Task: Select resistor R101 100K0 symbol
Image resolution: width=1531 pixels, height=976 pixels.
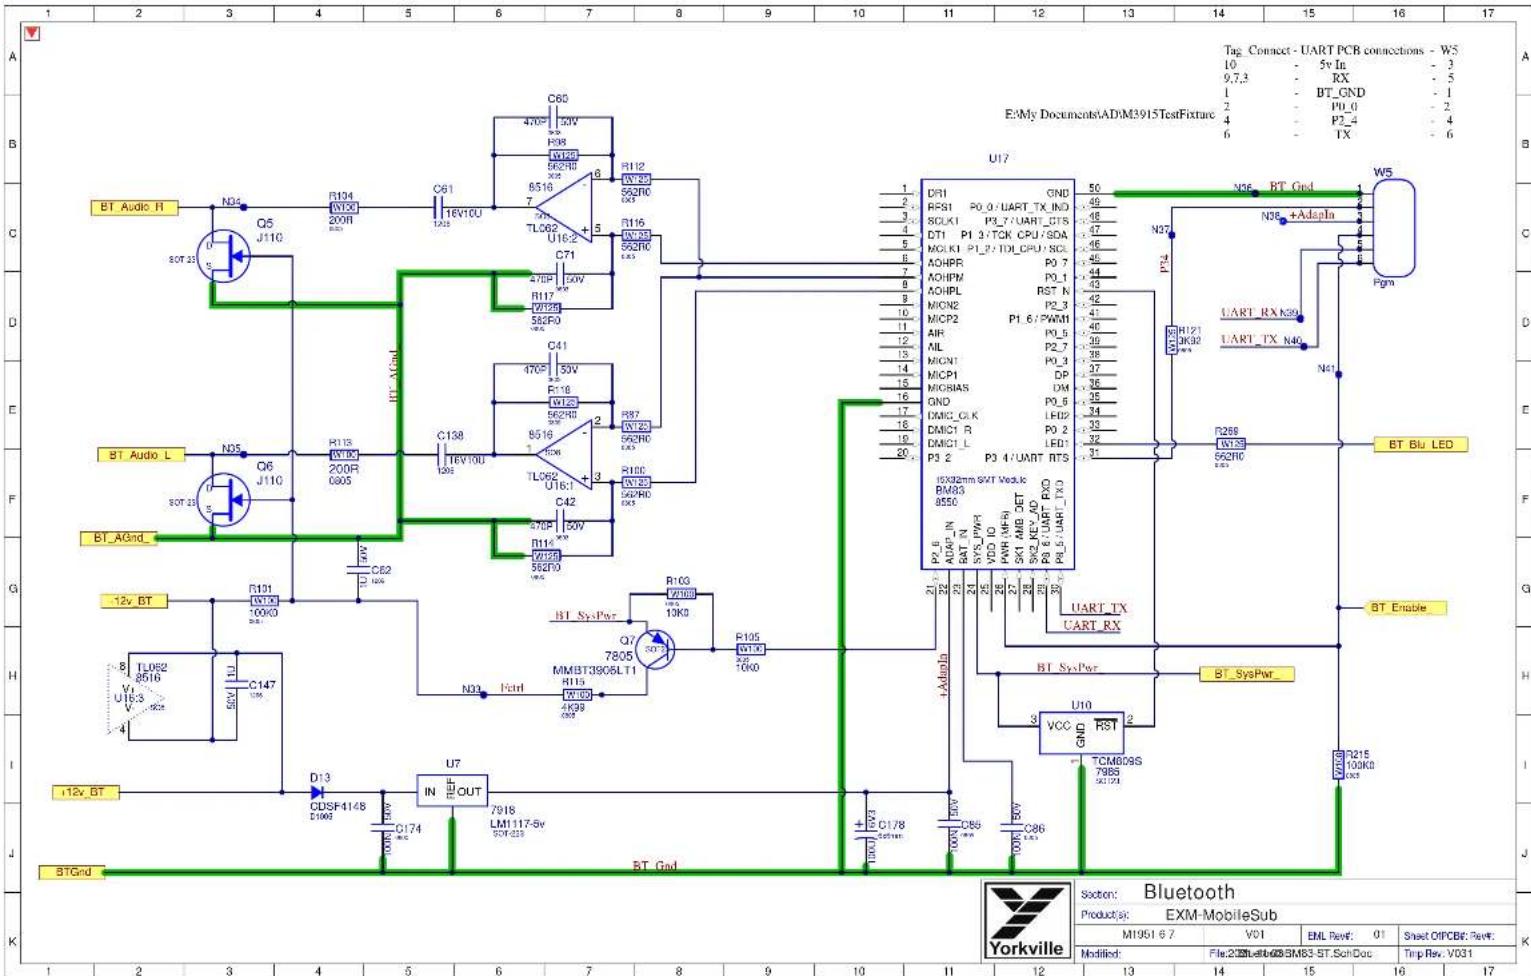Action: click(x=263, y=601)
